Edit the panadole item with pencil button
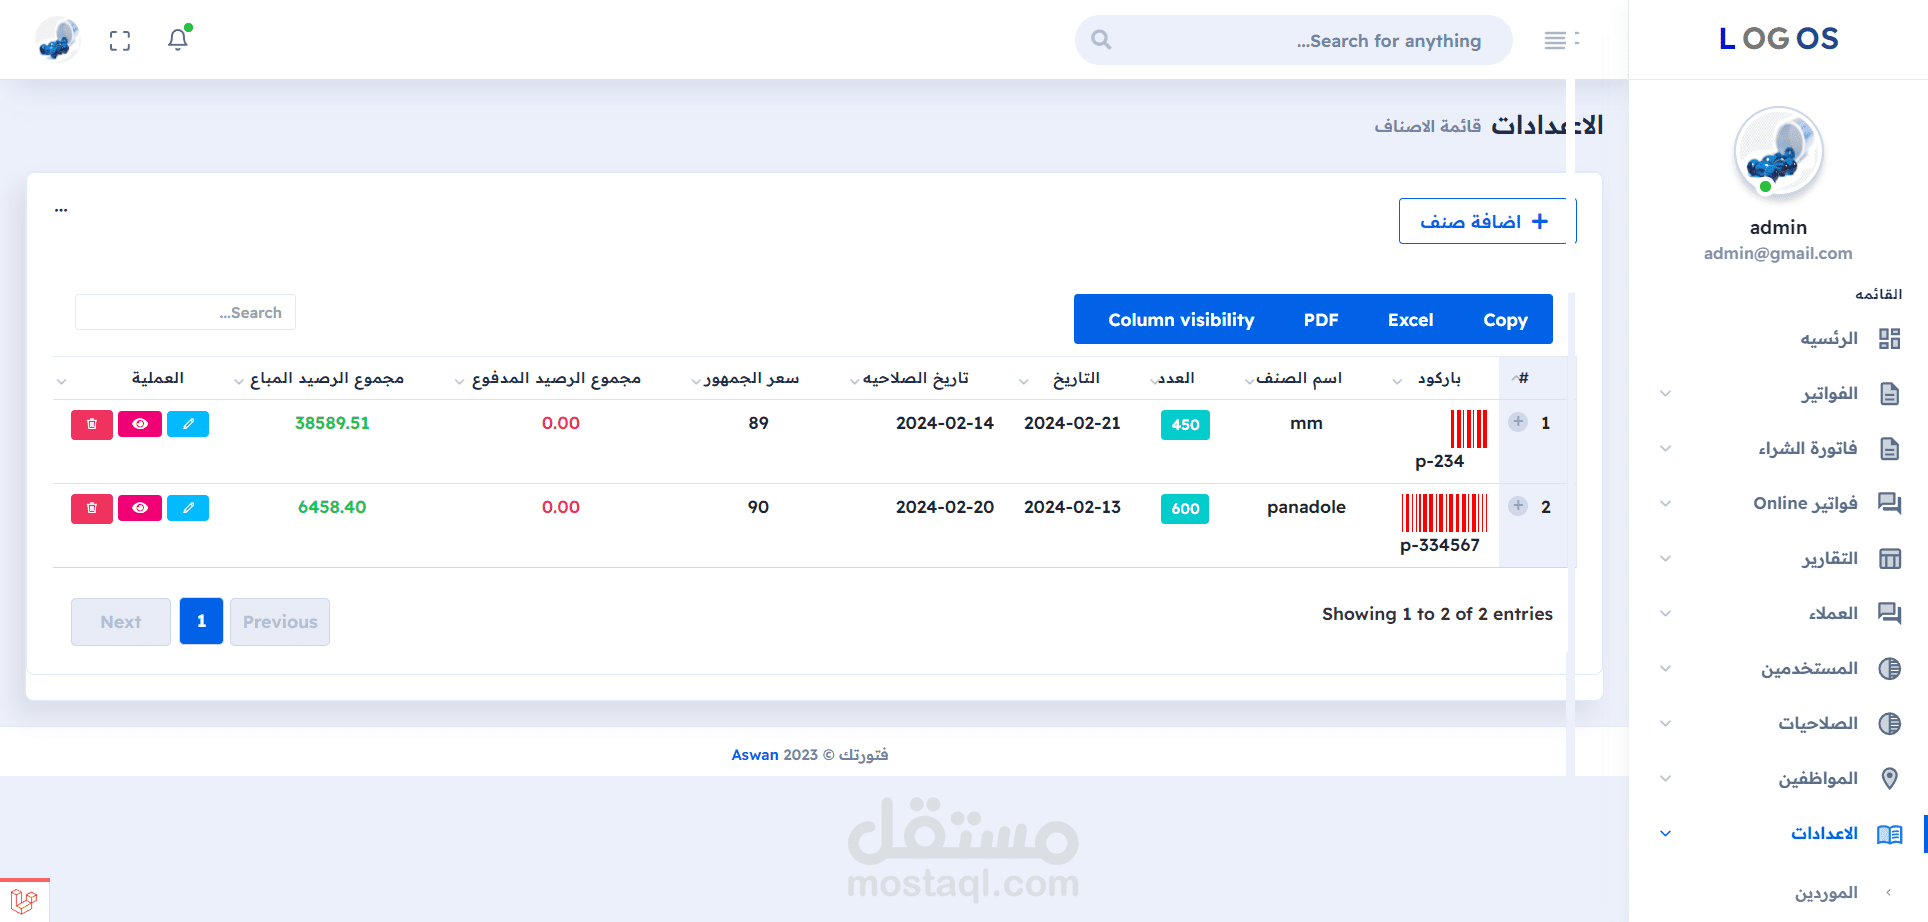The width and height of the screenshot is (1928, 922). tap(188, 508)
